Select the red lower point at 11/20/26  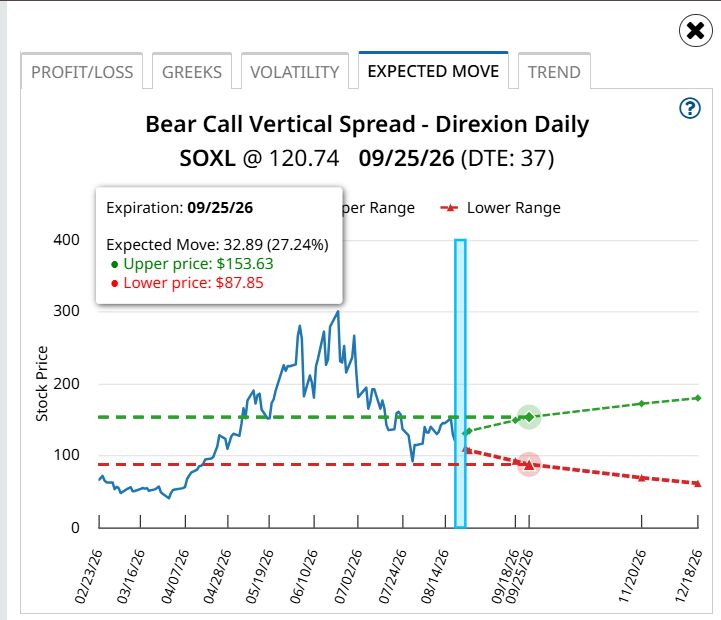click(x=642, y=478)
